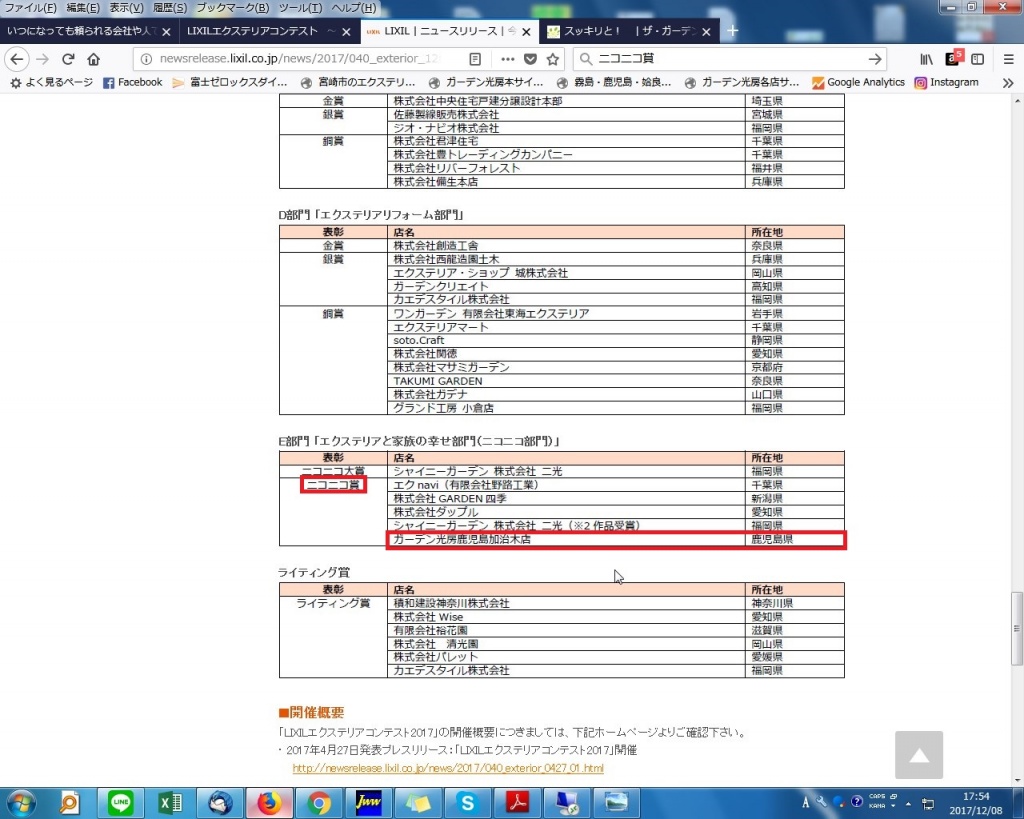Click the forward navigation arrow

pyautogui.click(x=42, y=59)
